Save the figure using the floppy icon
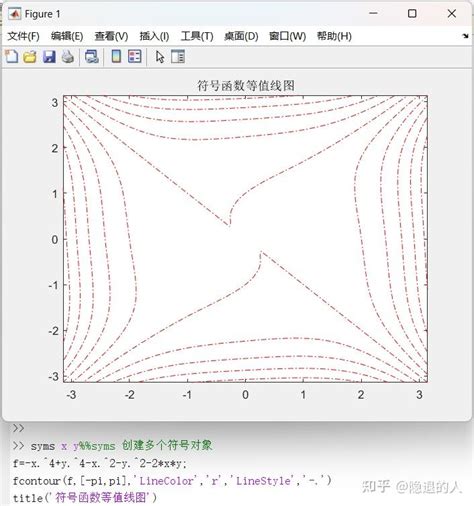This screenshot has height=506, width=474. pos(49,57)
